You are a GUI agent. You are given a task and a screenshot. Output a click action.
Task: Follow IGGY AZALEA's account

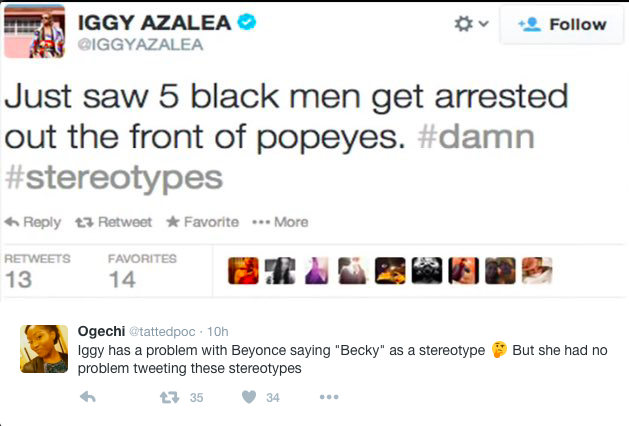[565, 24]
